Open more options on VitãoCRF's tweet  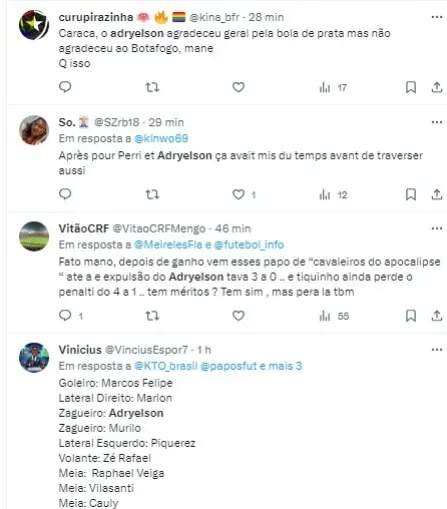(x=437, y=229)
